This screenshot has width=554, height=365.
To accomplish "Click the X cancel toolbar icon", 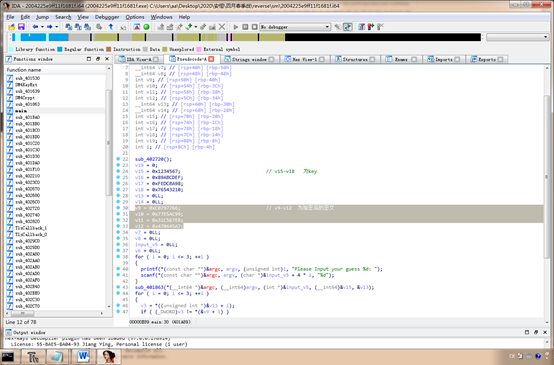I will 222,27.
